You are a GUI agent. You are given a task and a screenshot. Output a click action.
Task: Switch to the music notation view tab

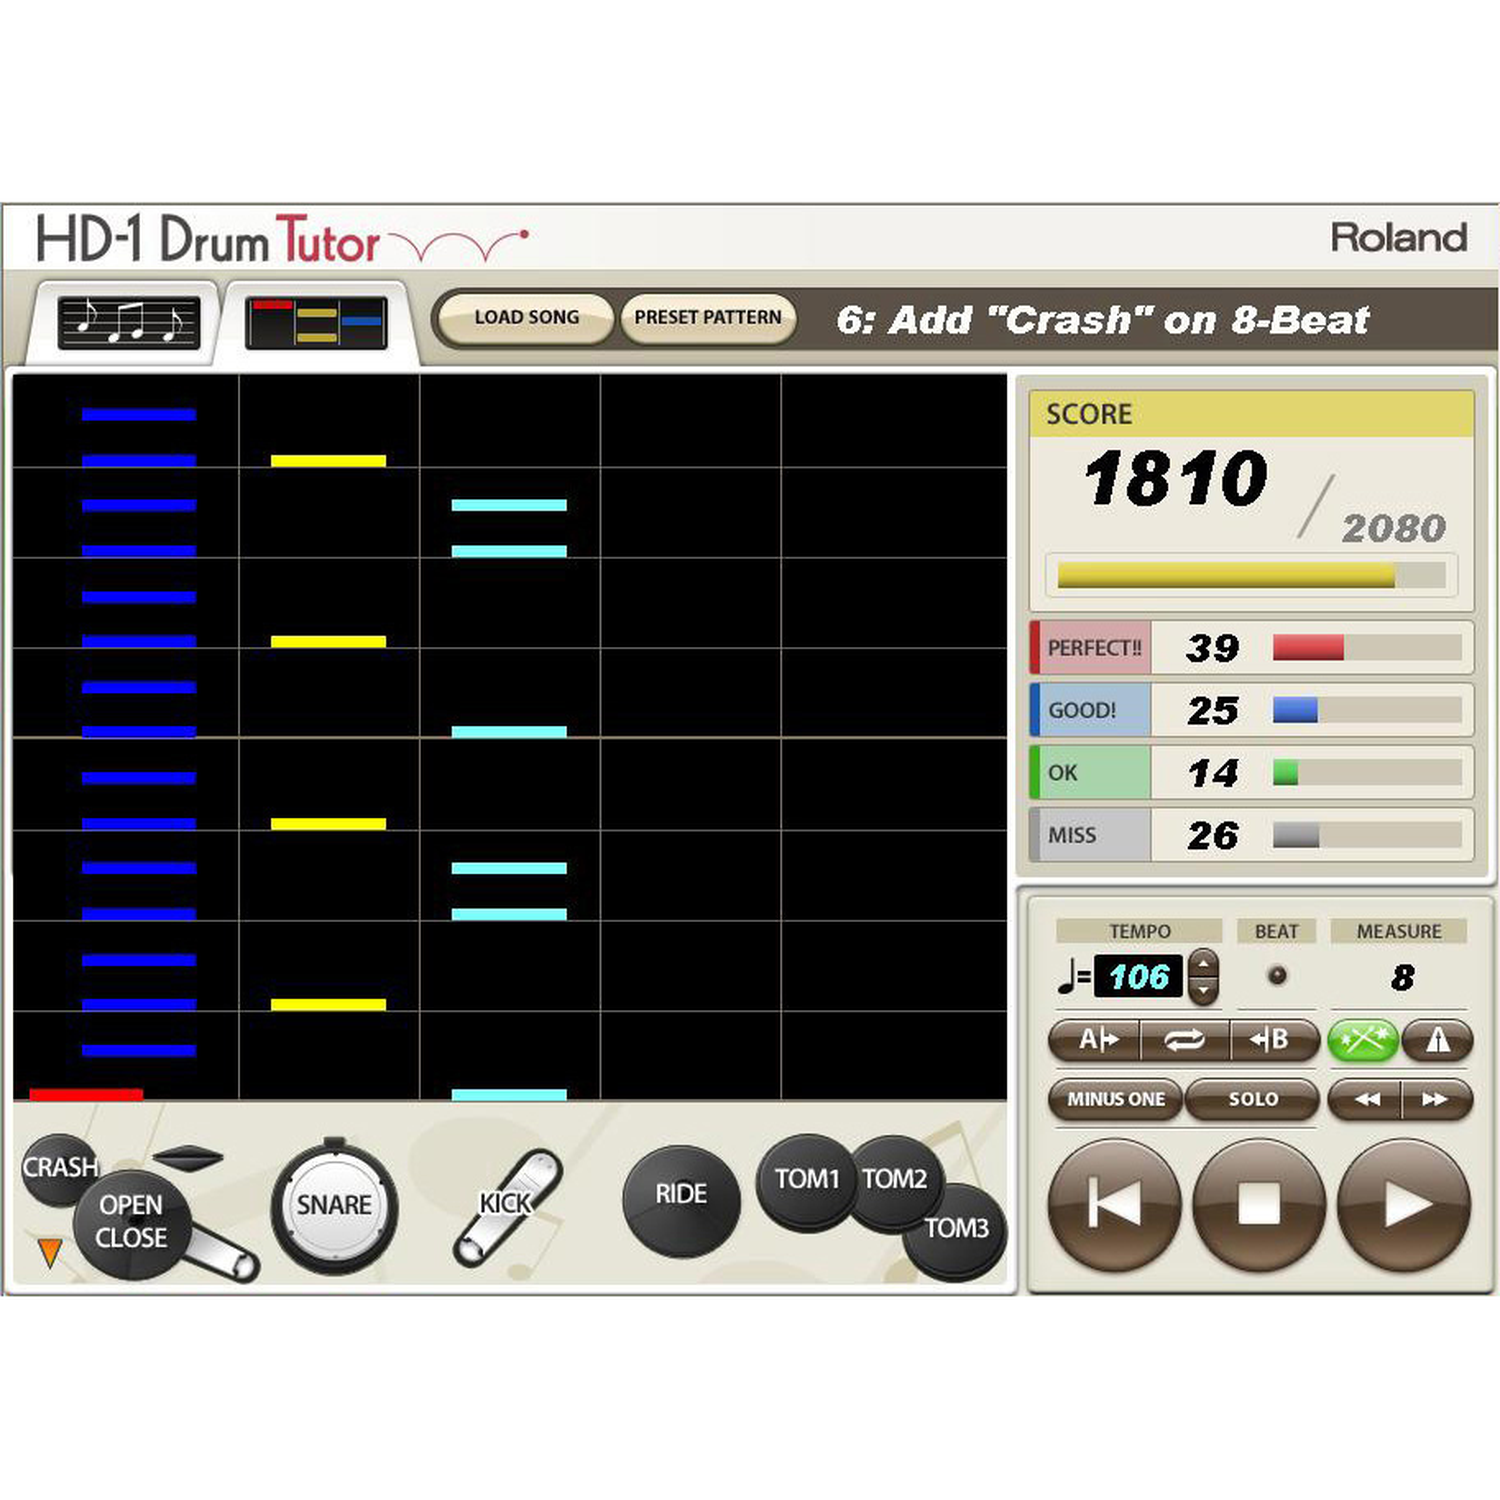click(128, 323)
